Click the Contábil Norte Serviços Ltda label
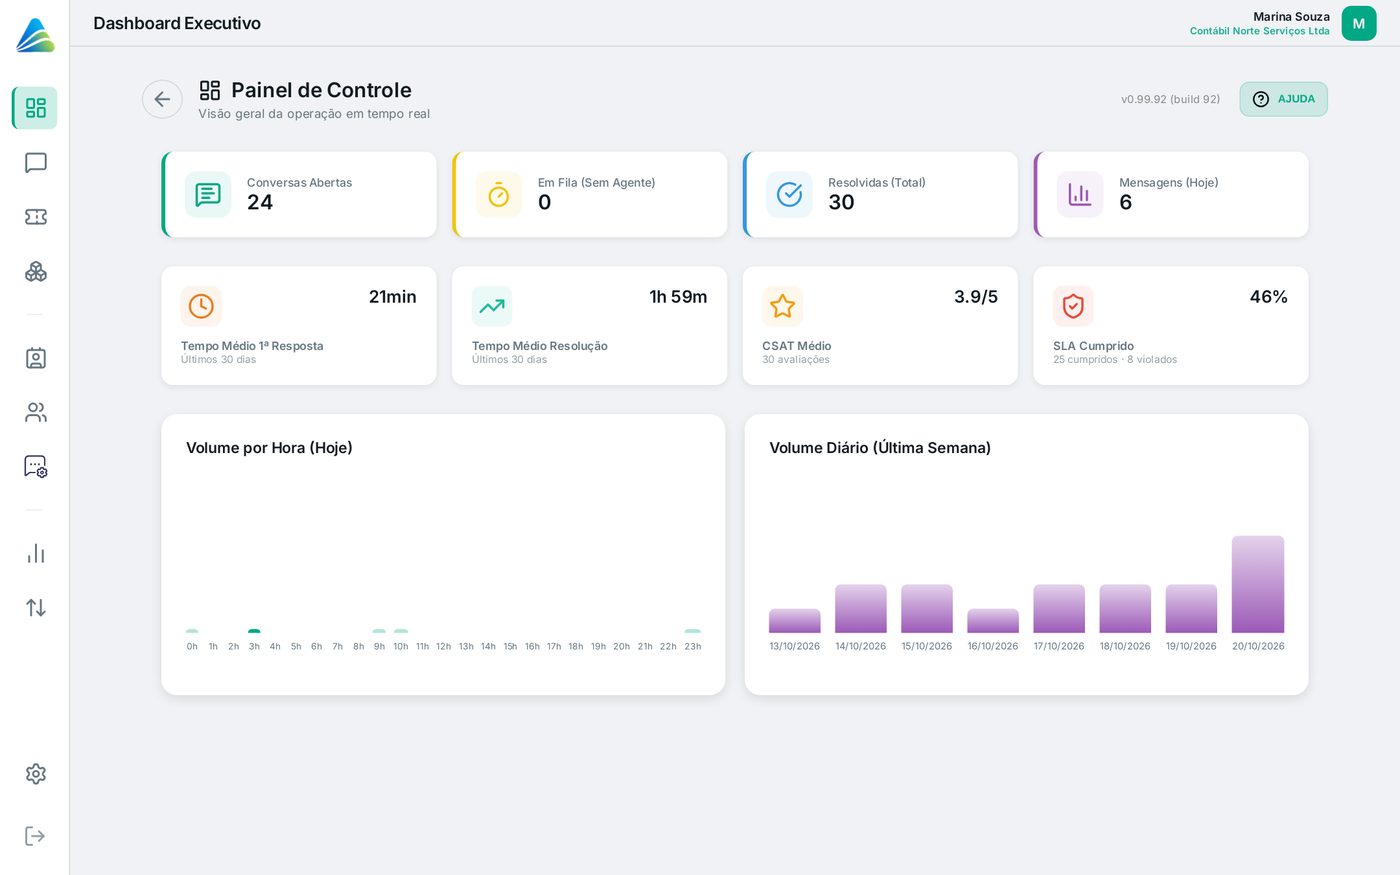The height and width of the screenshot is (875, 1400). 1260,31
